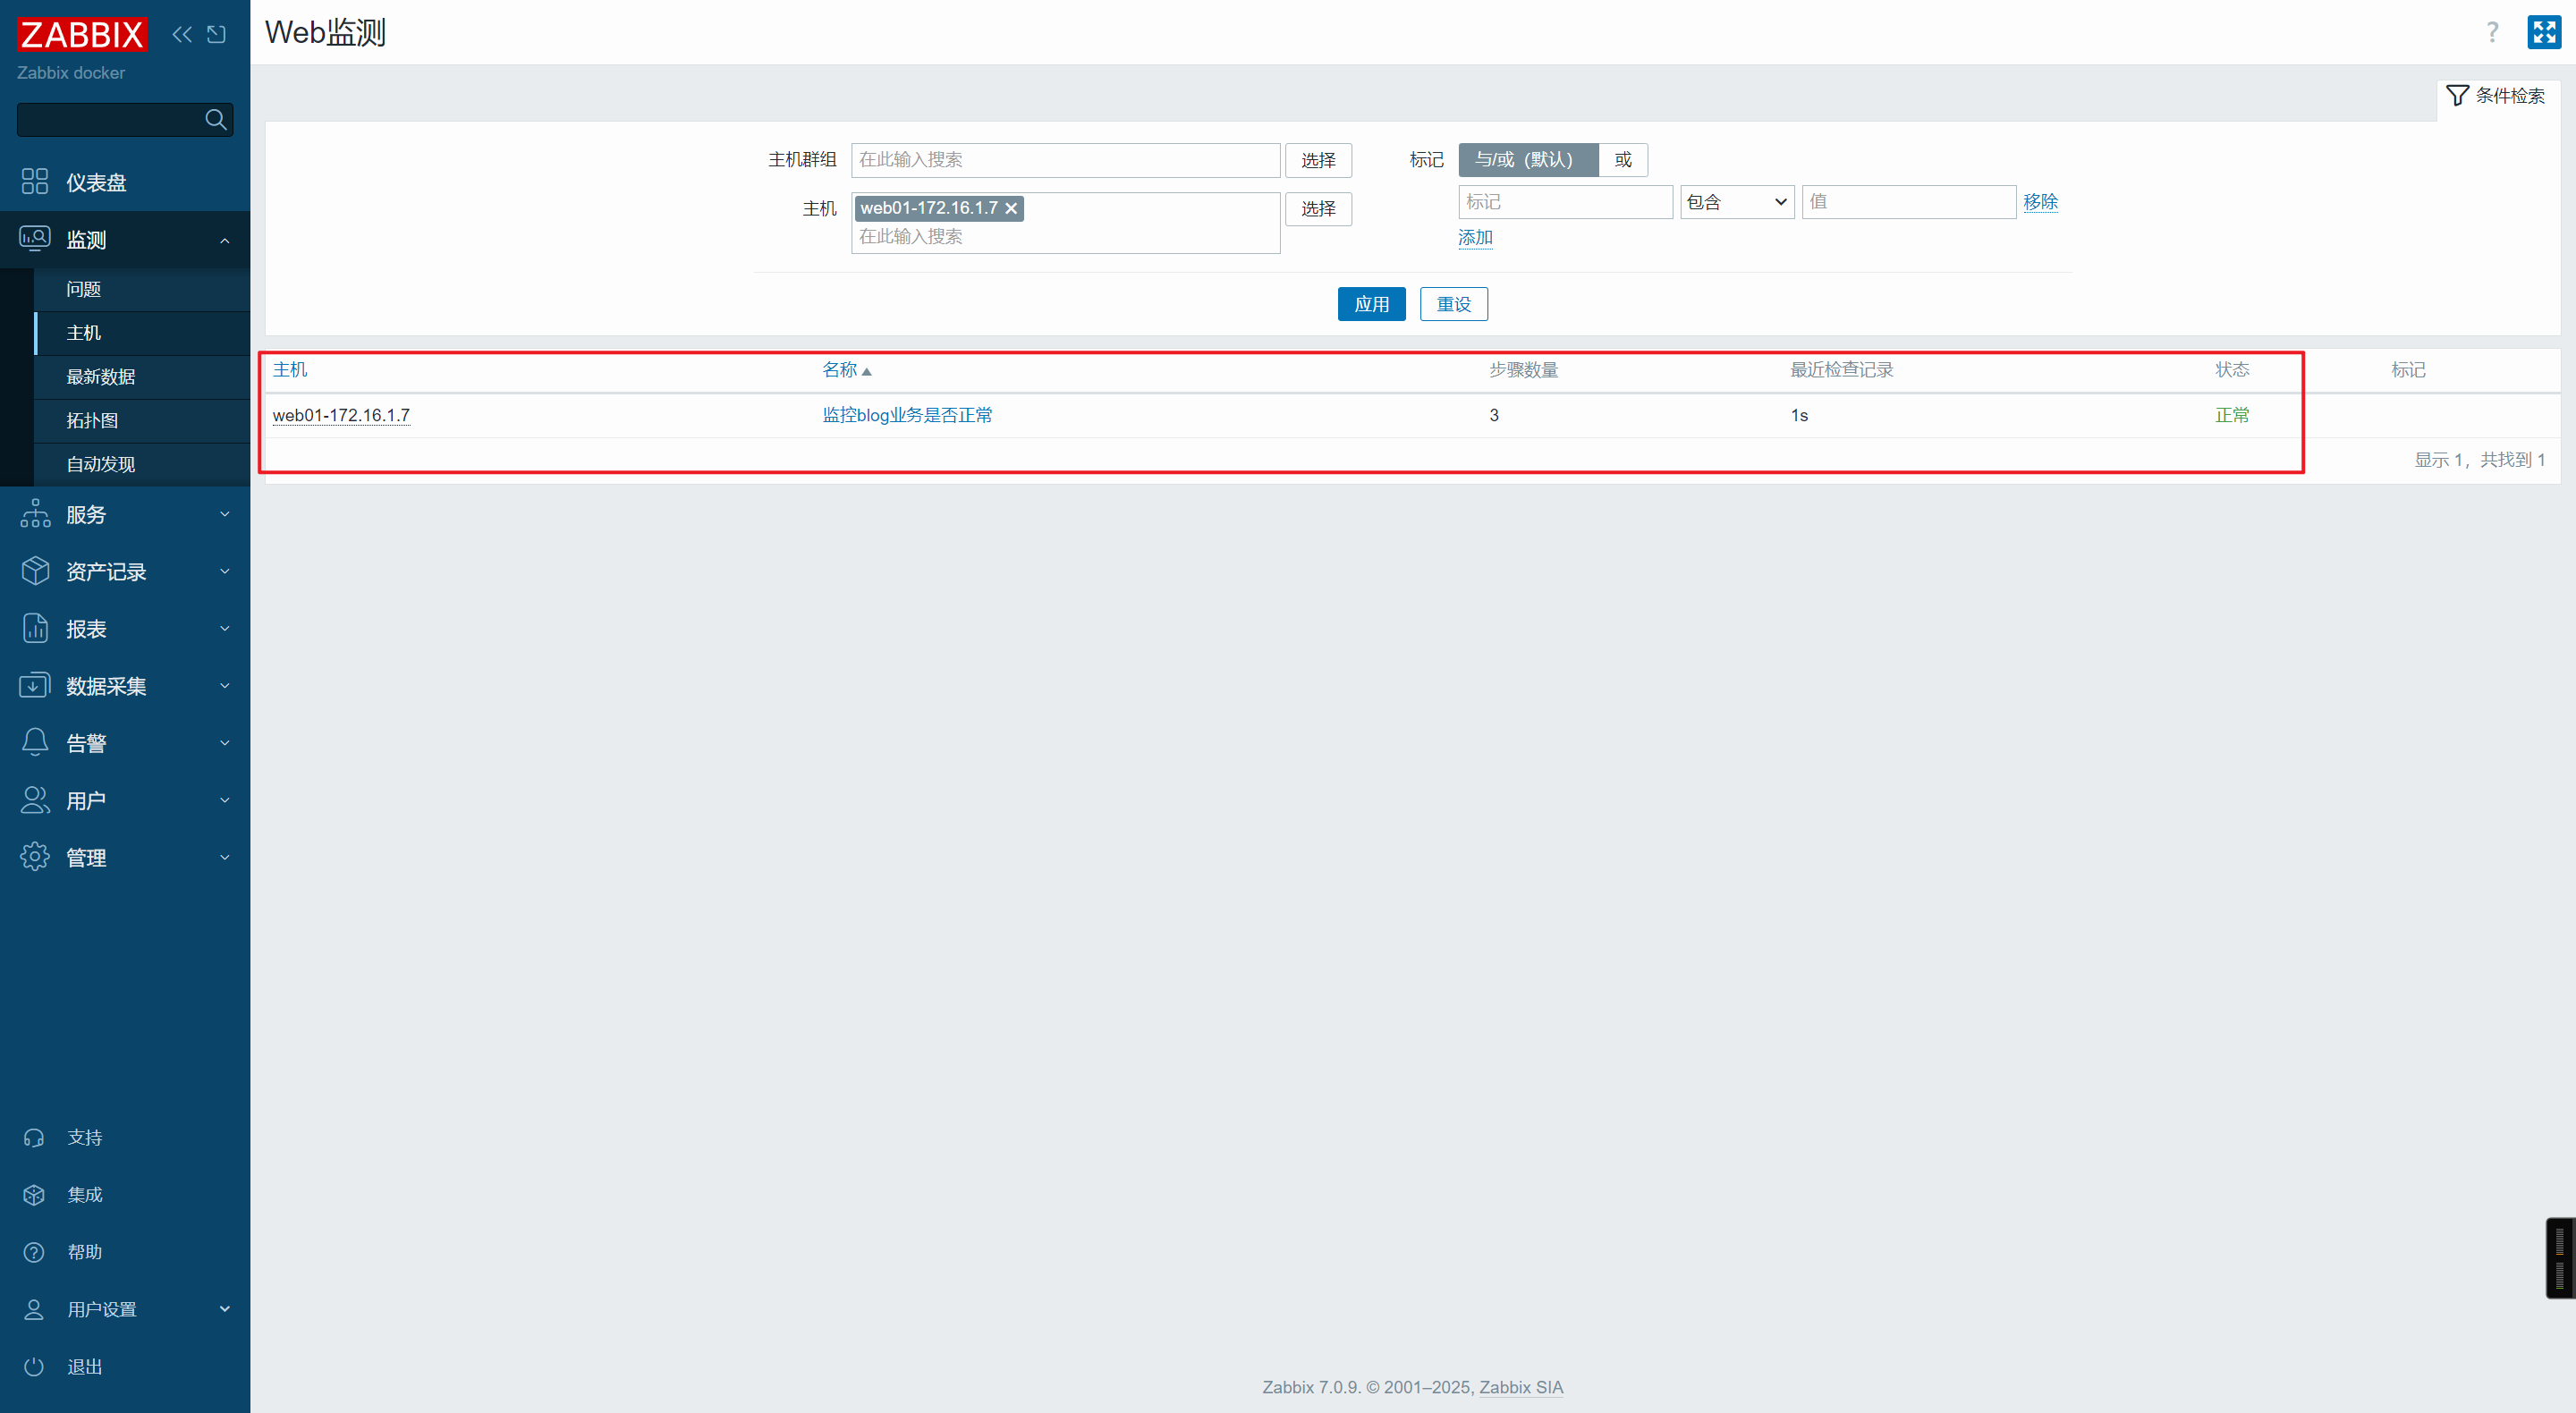This screenshot has width=2576, height=1413.
Task: Open the 拓扑图 submenu item
Action: [142, 420]
